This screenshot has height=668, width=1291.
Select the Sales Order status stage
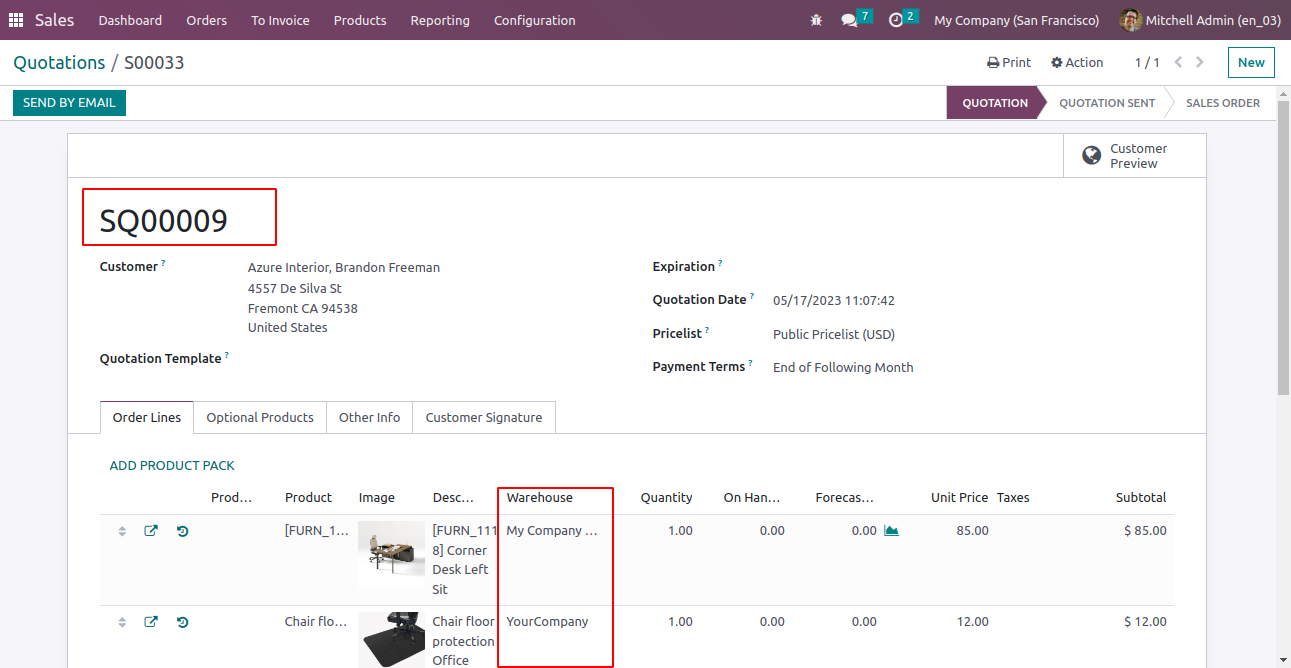click(1222, 103)
